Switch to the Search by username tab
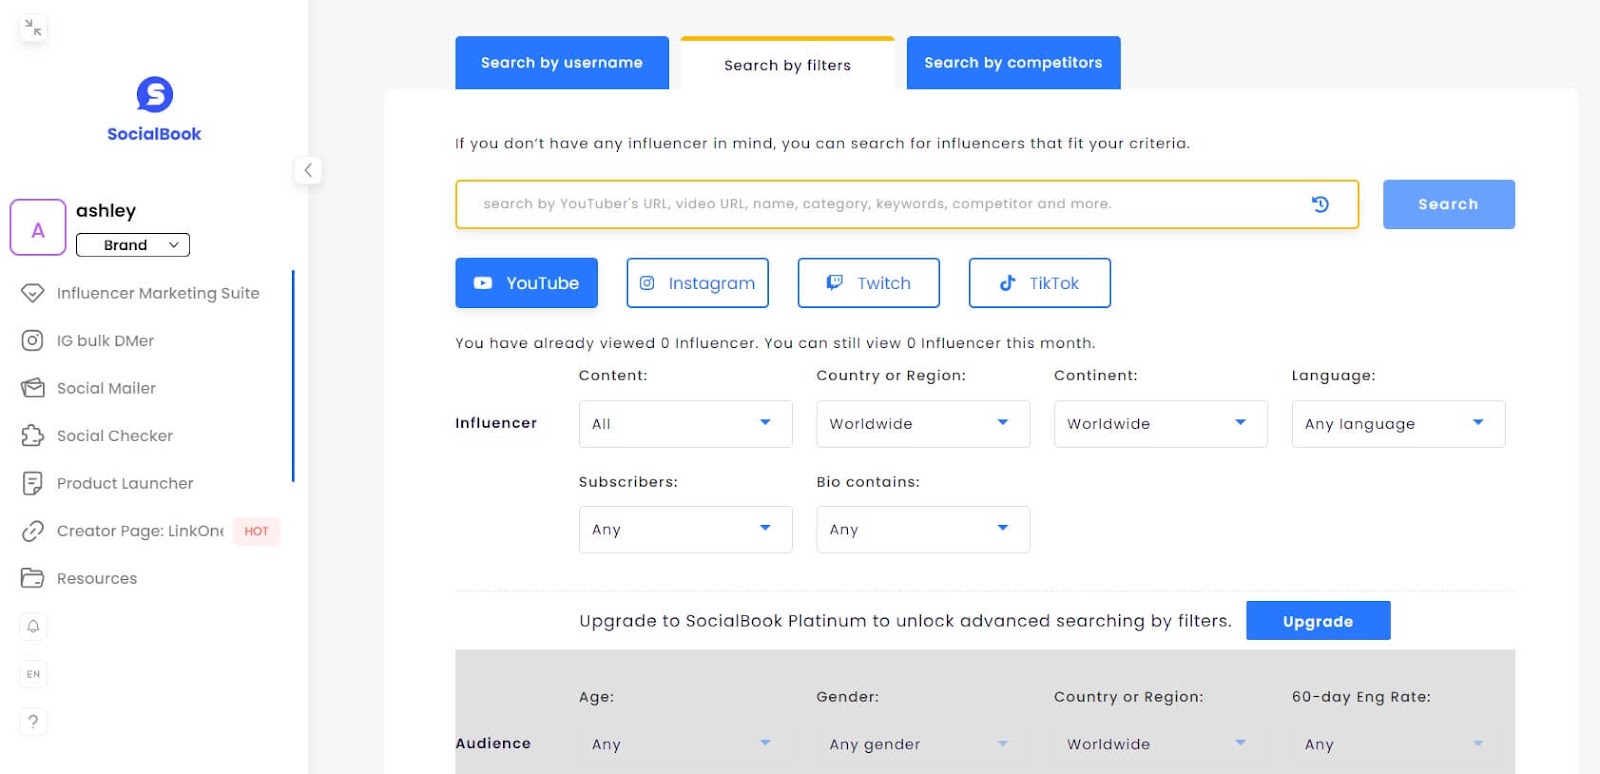Screen dimensions: 1600x774 (561, 63)
